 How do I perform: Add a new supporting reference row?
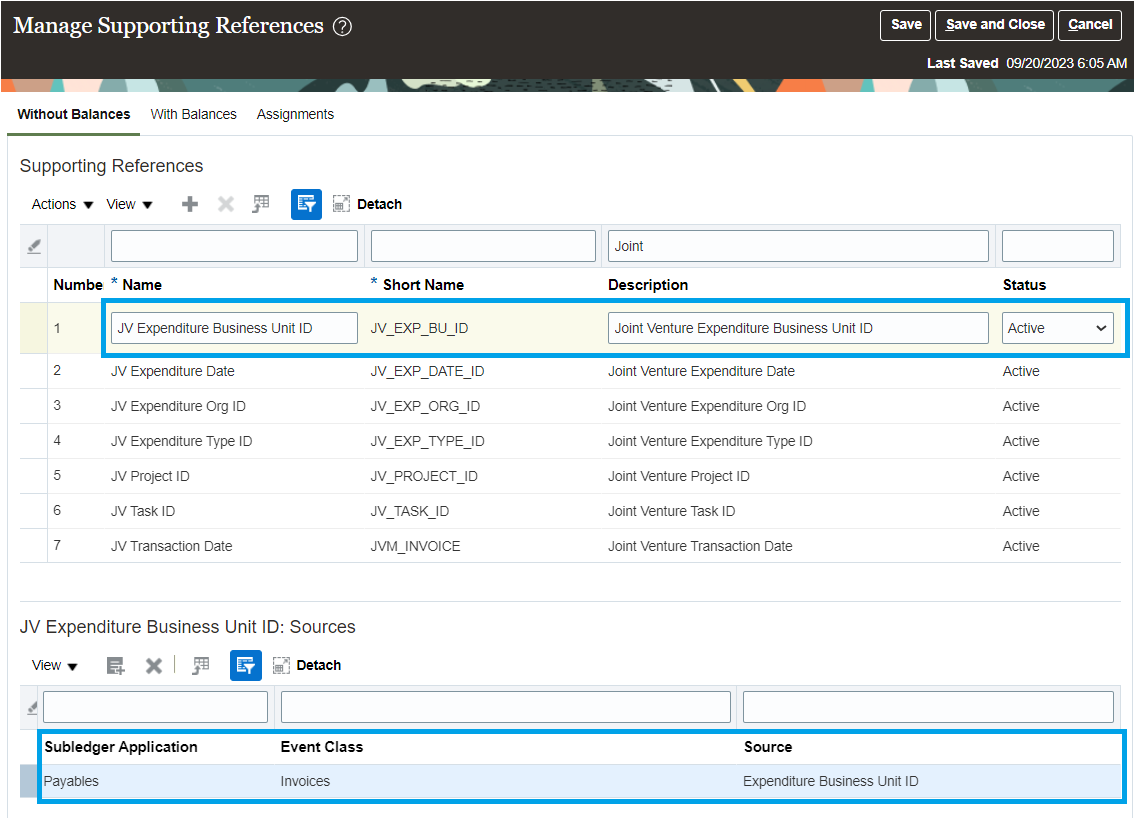(190, 204)
